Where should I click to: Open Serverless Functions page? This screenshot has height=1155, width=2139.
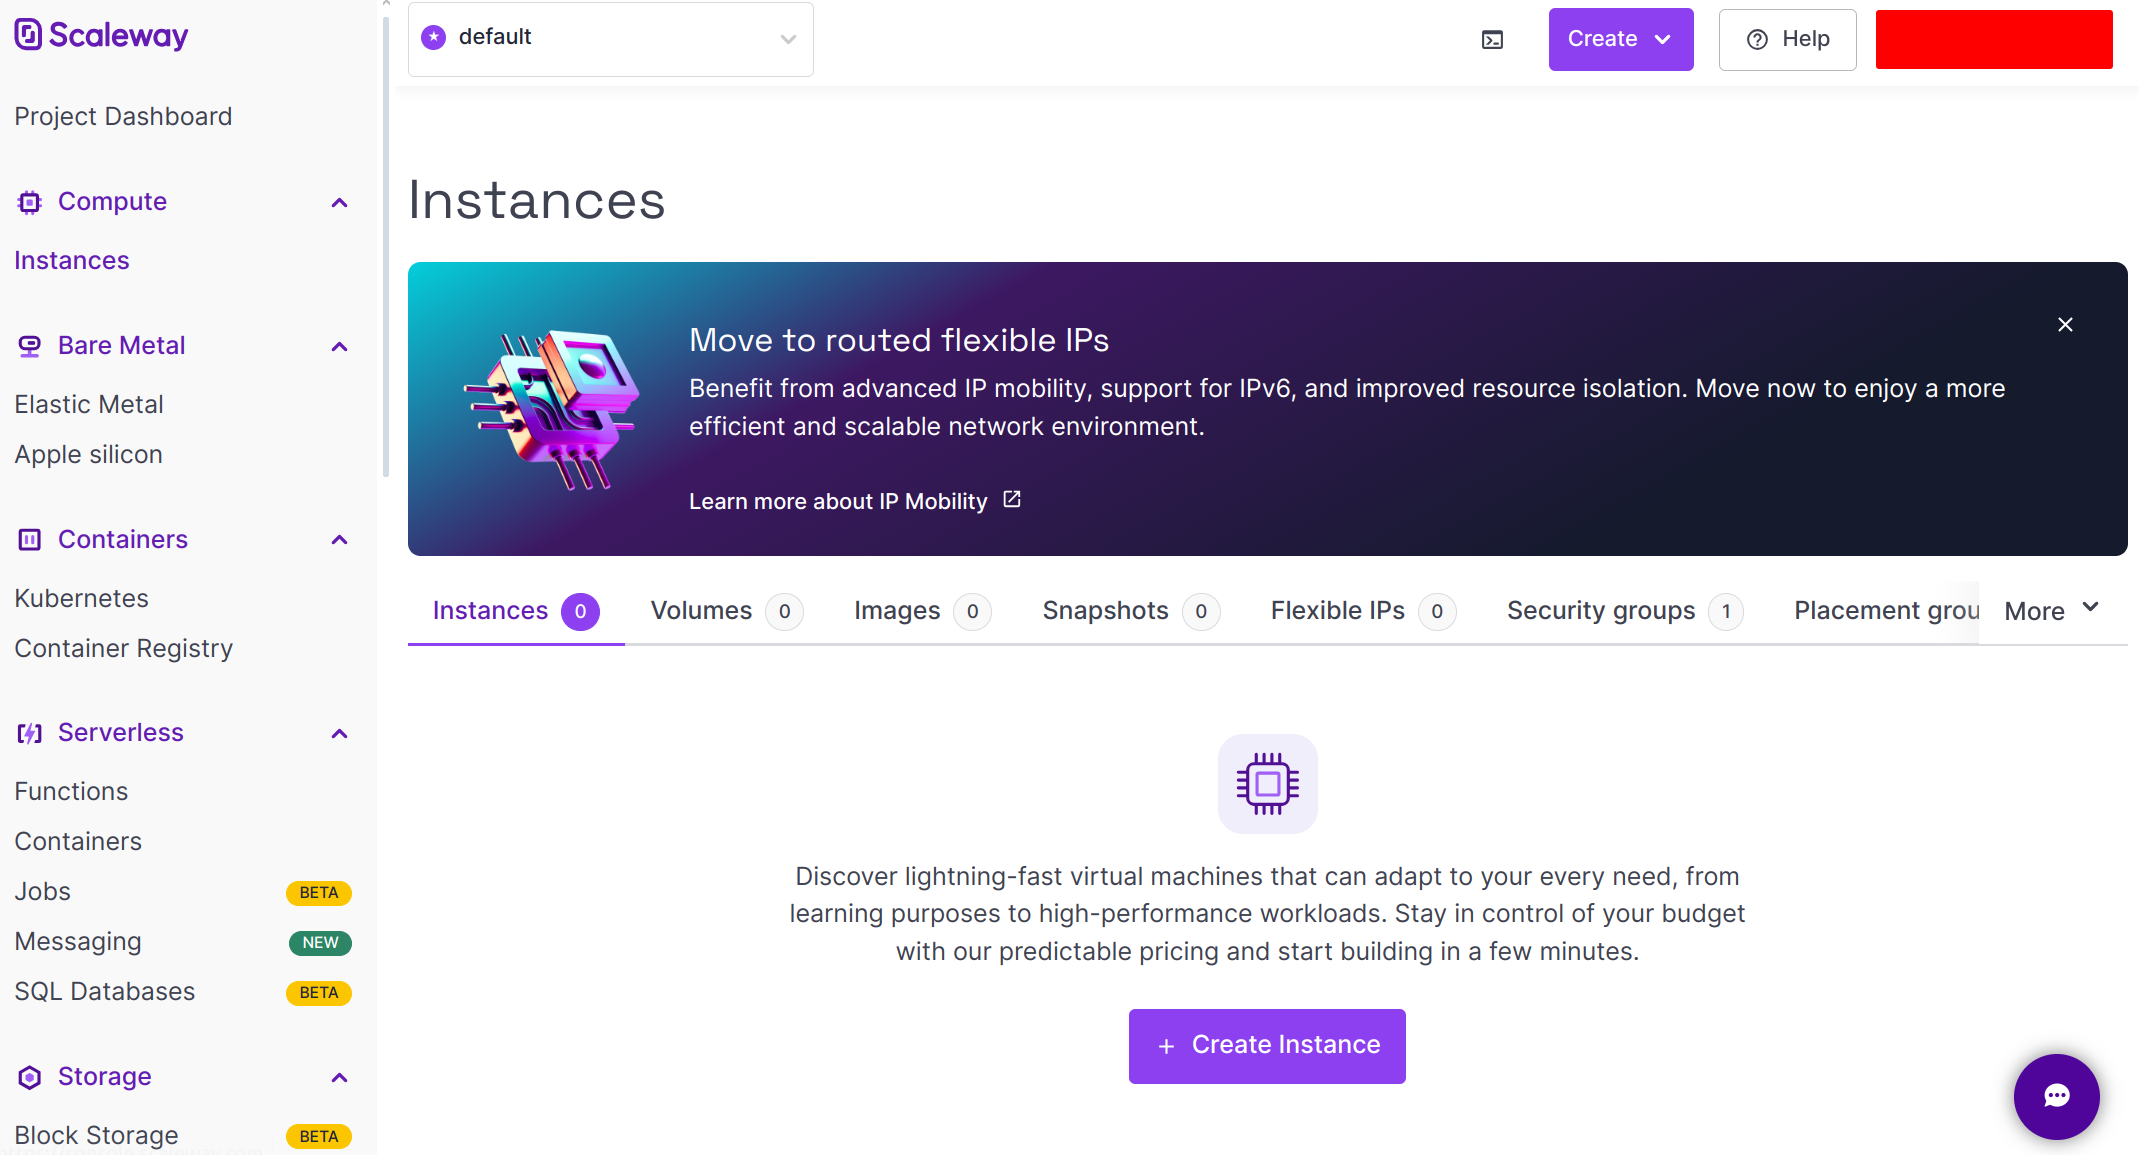(x=71, y=792)
